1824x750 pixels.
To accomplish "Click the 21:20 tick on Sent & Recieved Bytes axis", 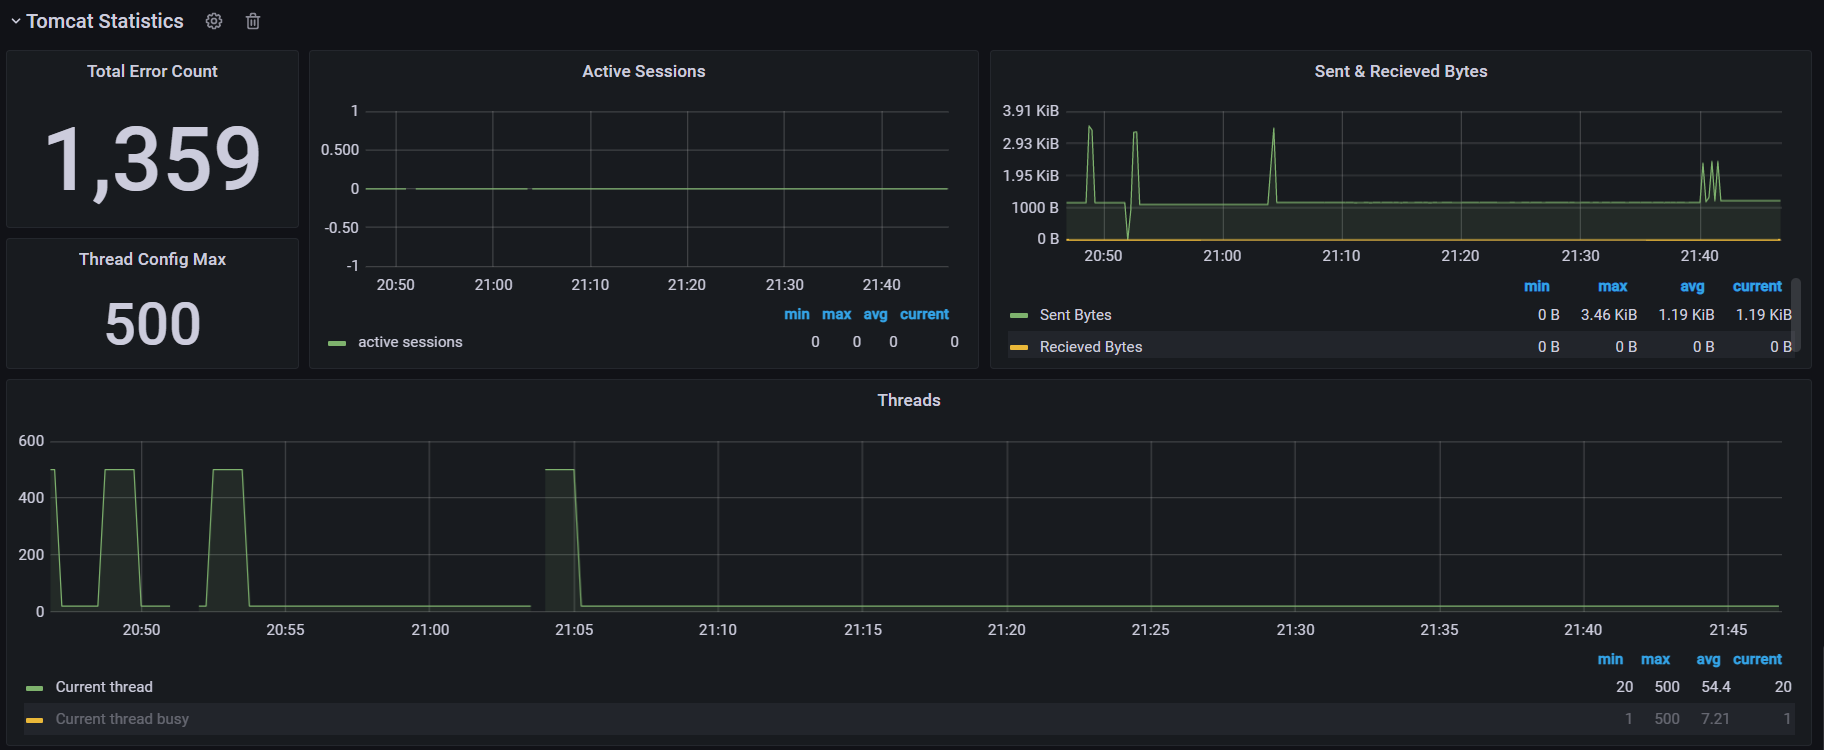I will [x=1460, y=256].
